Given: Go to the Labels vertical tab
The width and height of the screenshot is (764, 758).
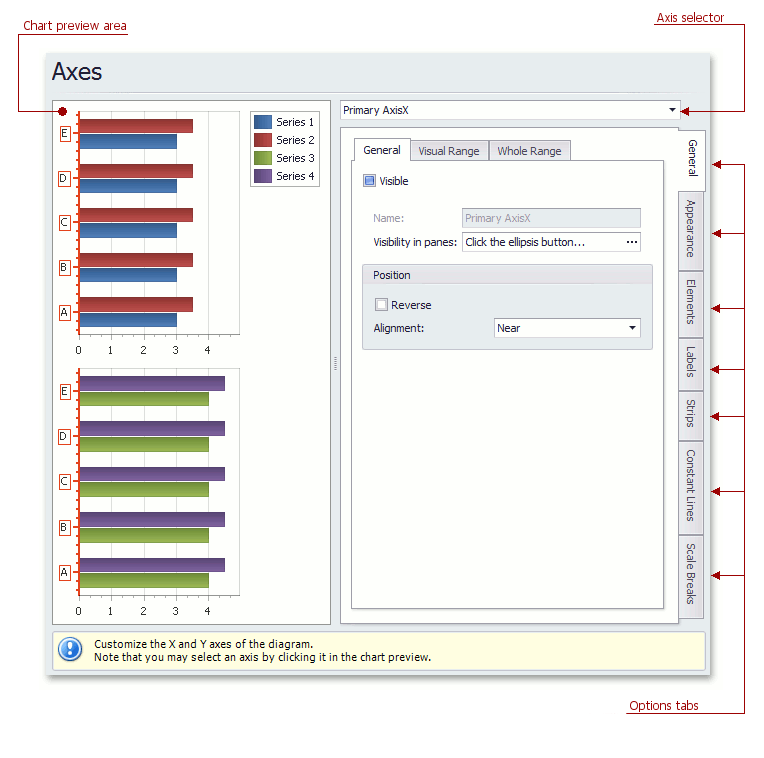Looking at the screenshot, I should [x=691, y=364].
